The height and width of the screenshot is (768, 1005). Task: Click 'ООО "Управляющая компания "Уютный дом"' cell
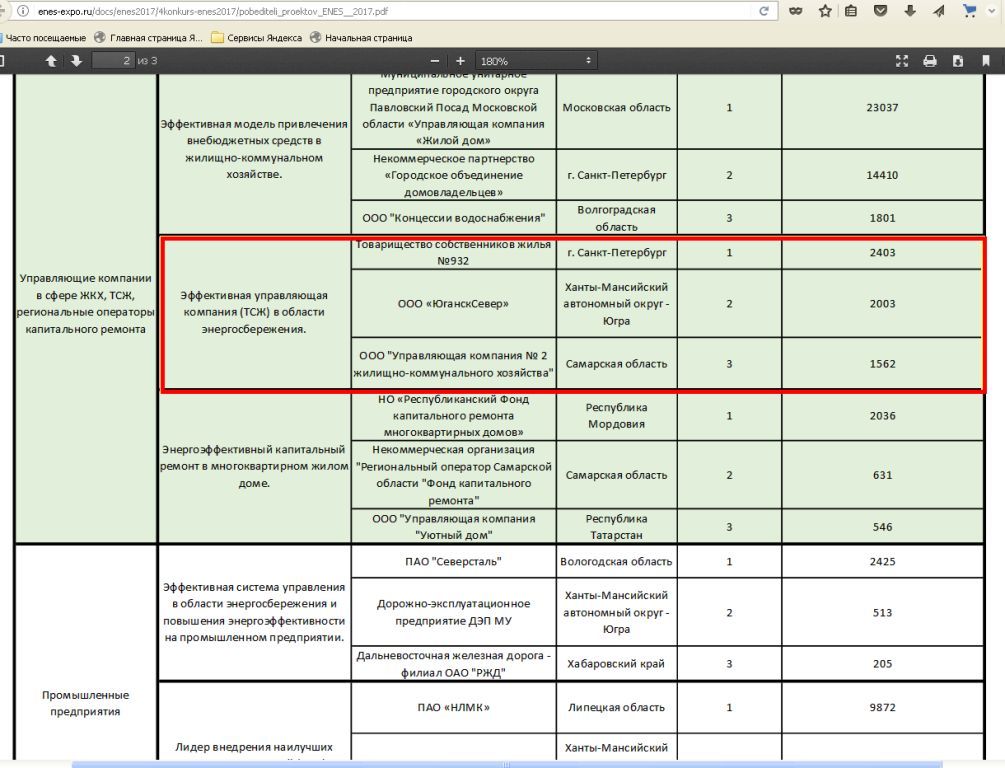click(x=453, y=527)
